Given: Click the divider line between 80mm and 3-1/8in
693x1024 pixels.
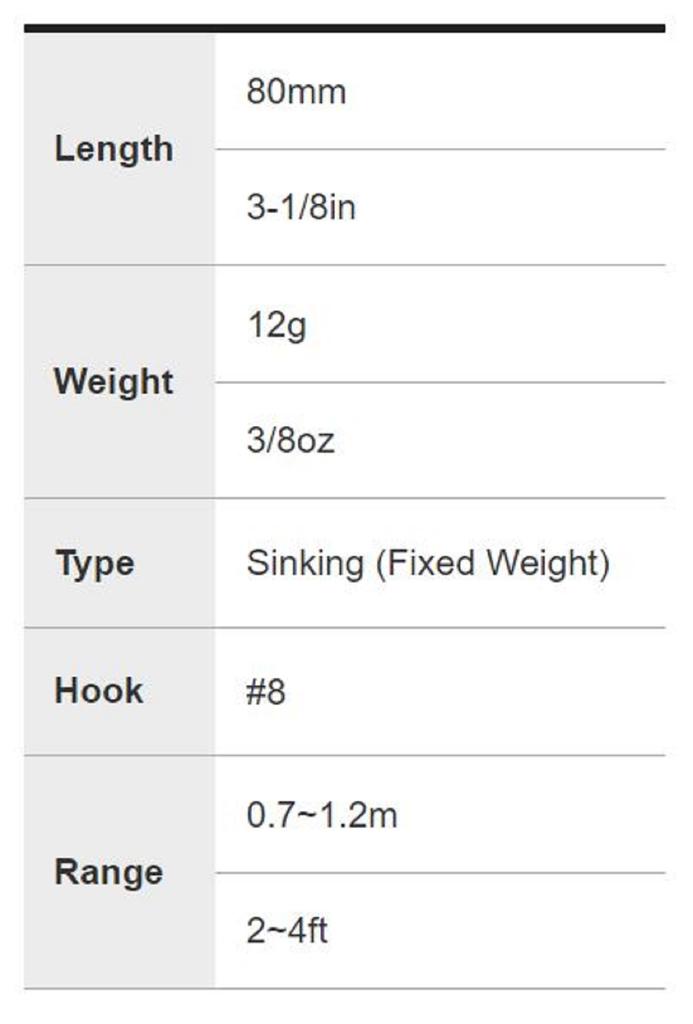Looking at the screenshot, I should 440,150.
